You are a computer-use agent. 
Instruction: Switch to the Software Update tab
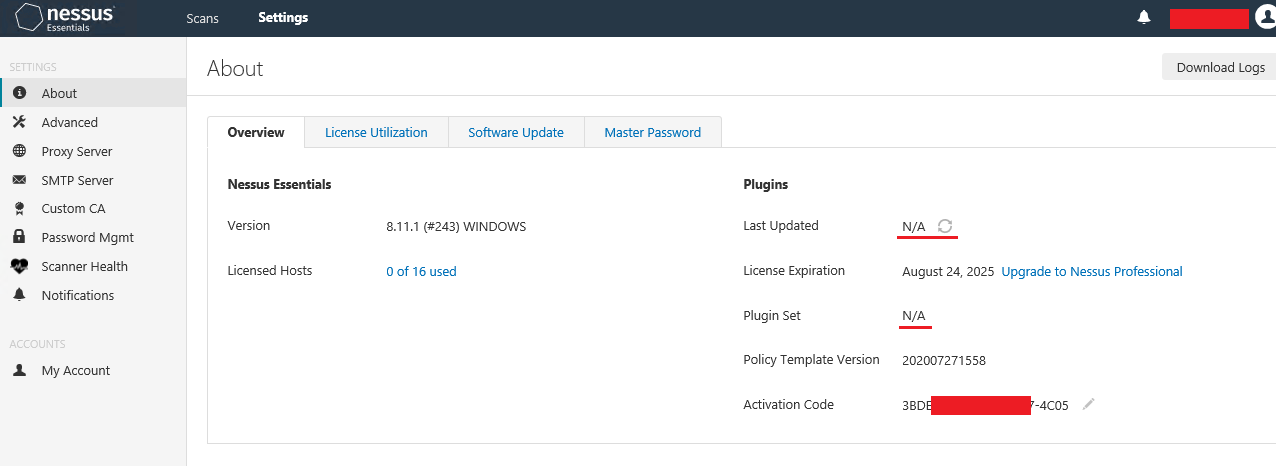pyautogui.click(x=516, y=132)
